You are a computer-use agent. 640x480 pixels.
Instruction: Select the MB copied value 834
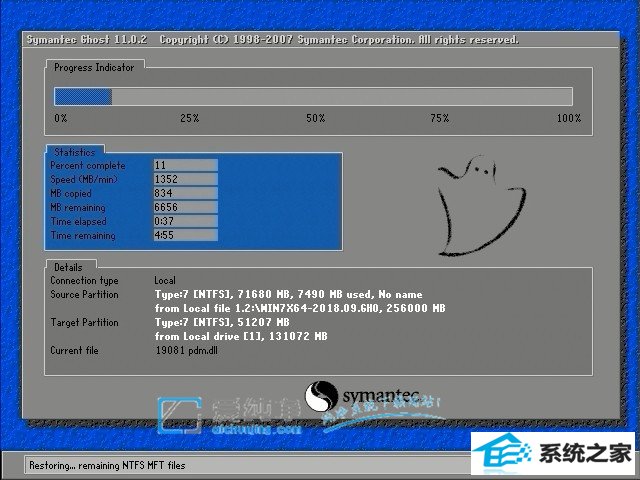point(186,193)
